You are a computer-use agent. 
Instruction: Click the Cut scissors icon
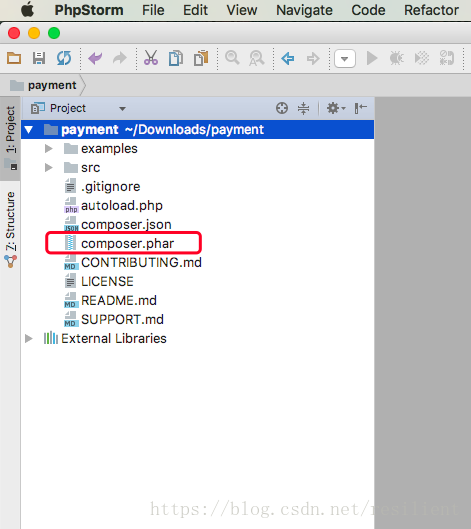(151, 58)
